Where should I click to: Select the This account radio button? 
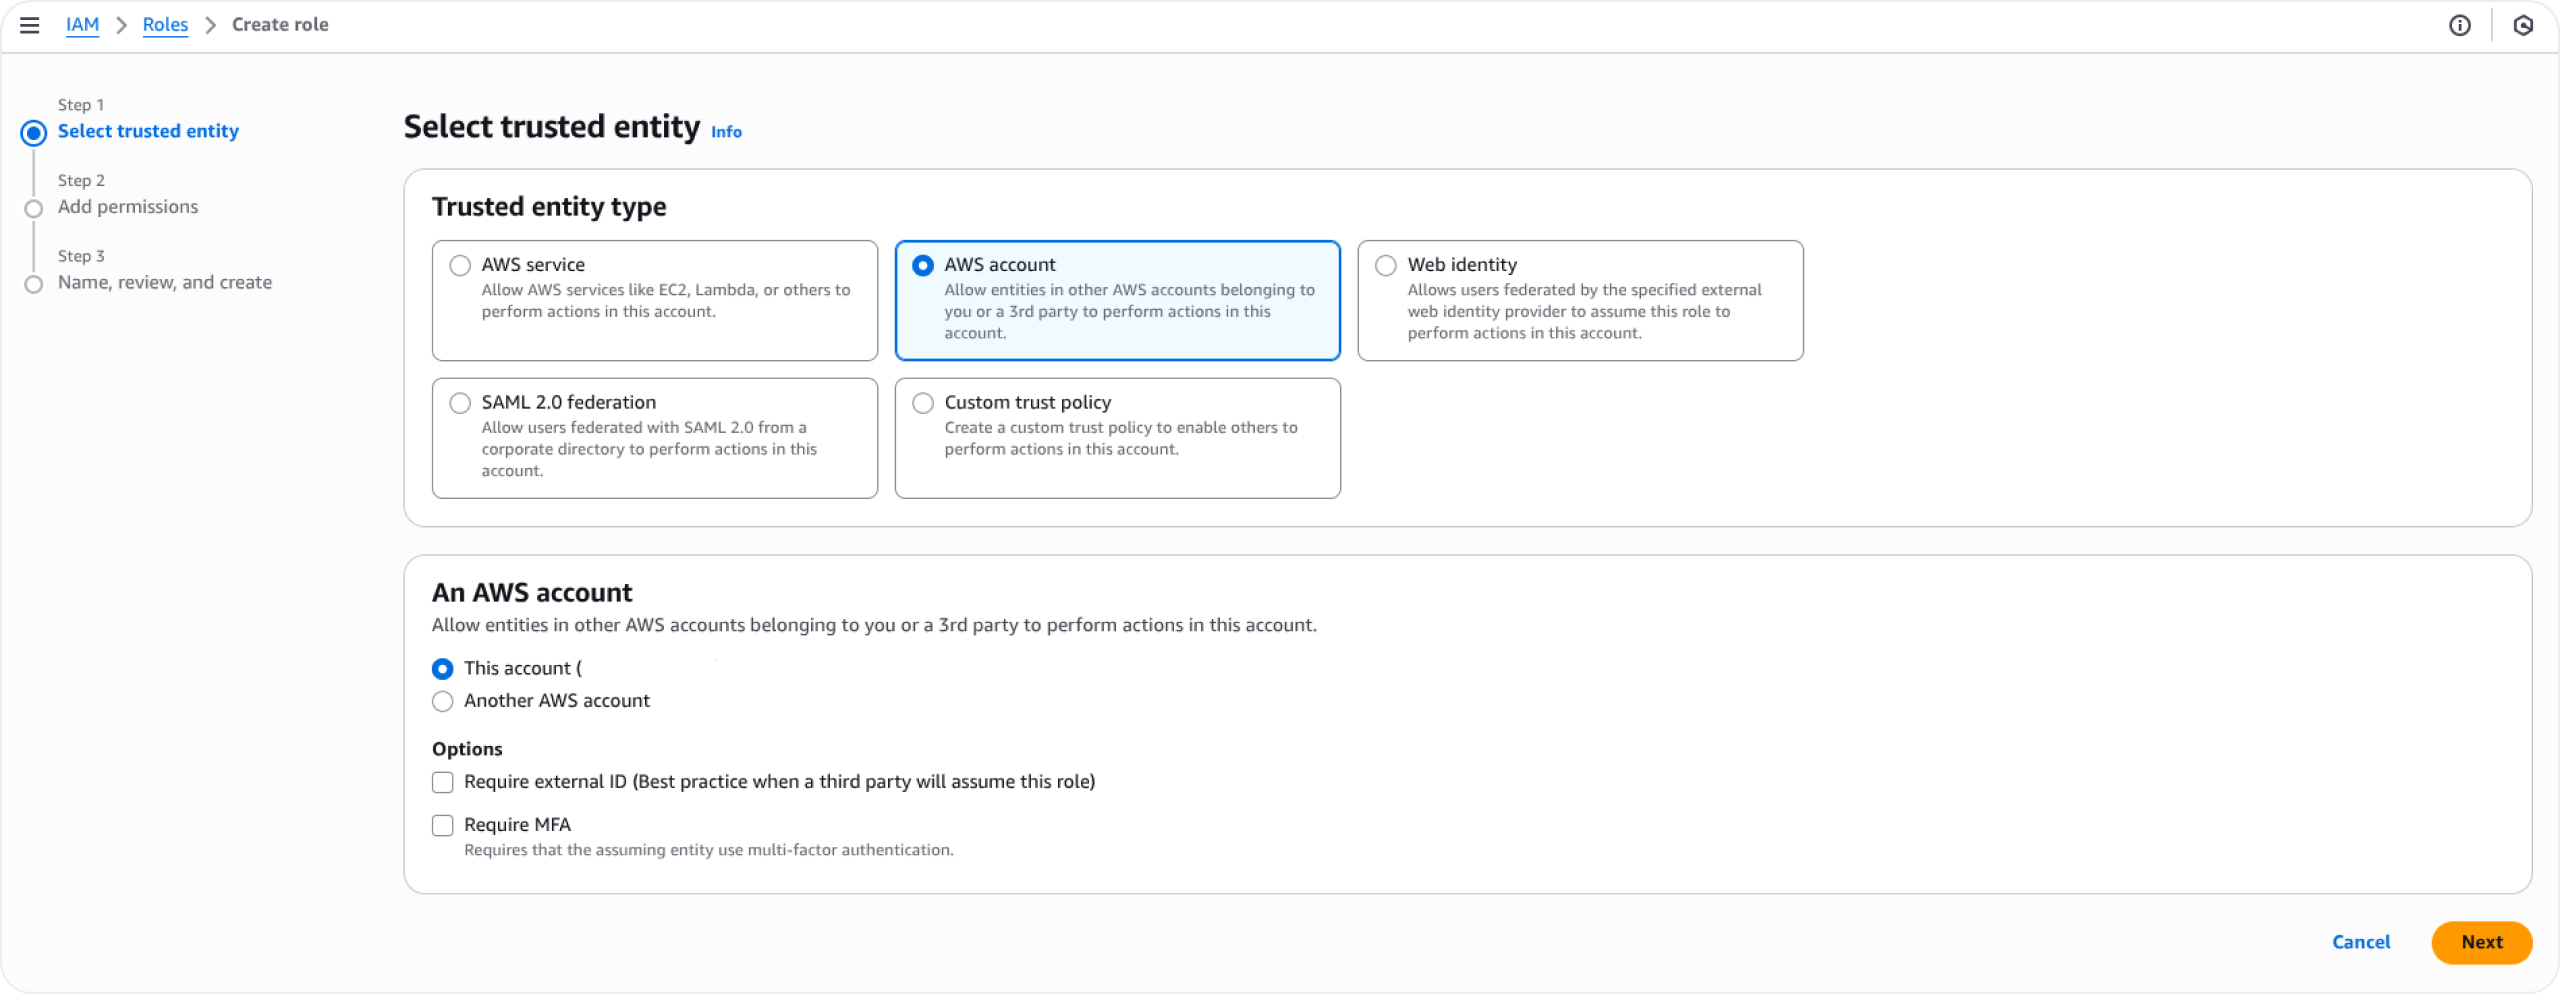443,668
